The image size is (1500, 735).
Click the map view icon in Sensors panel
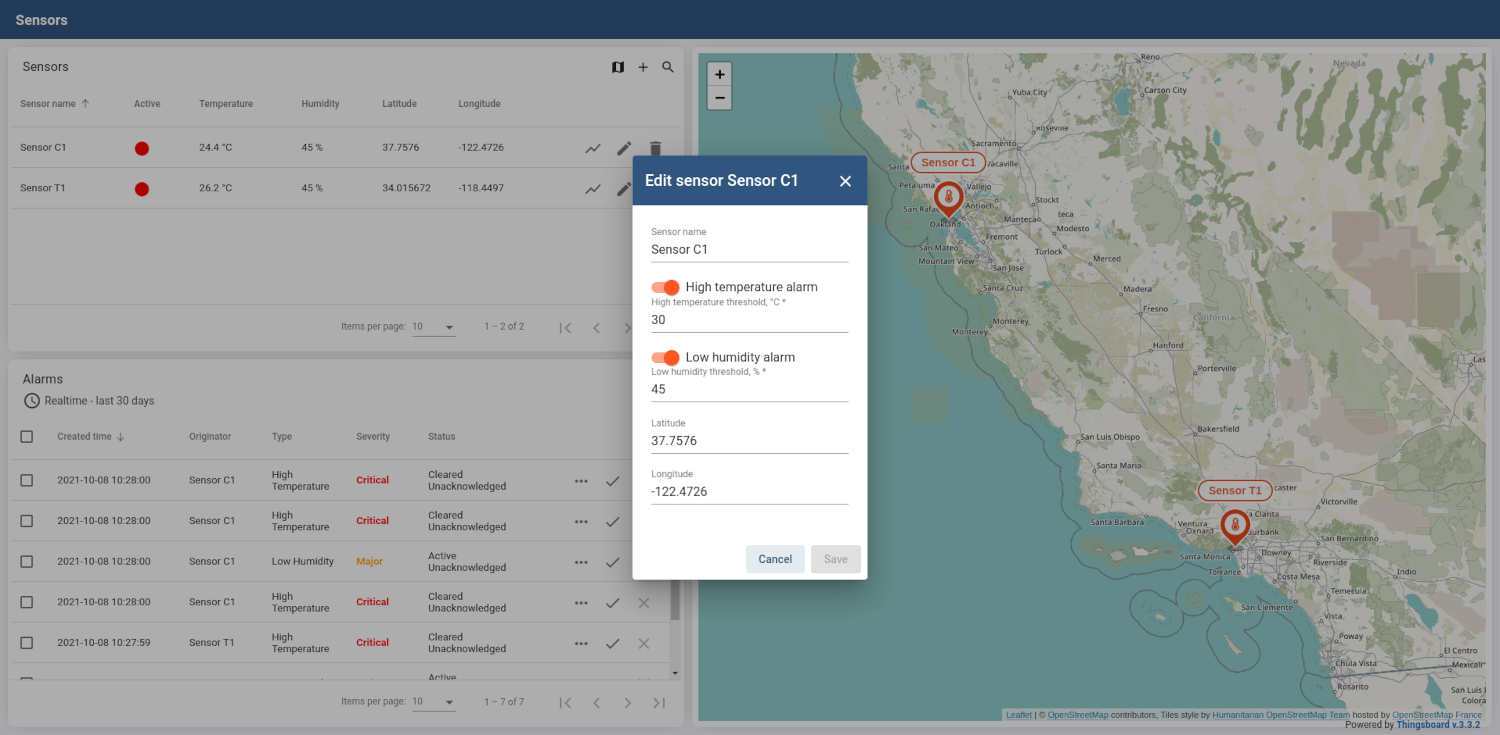pos(618,67)
